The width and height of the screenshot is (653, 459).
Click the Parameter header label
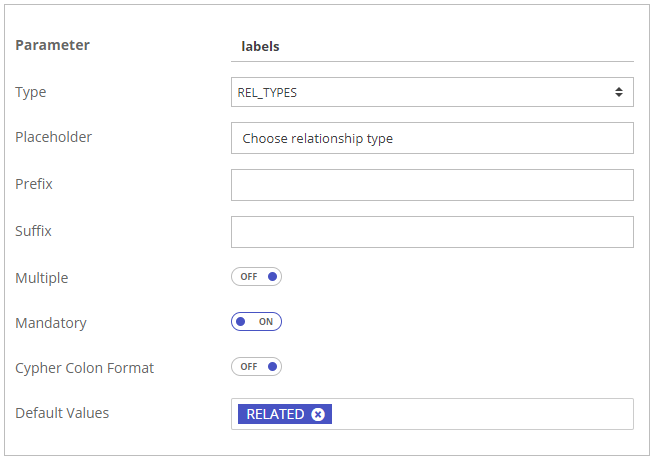tap(52, 45)
